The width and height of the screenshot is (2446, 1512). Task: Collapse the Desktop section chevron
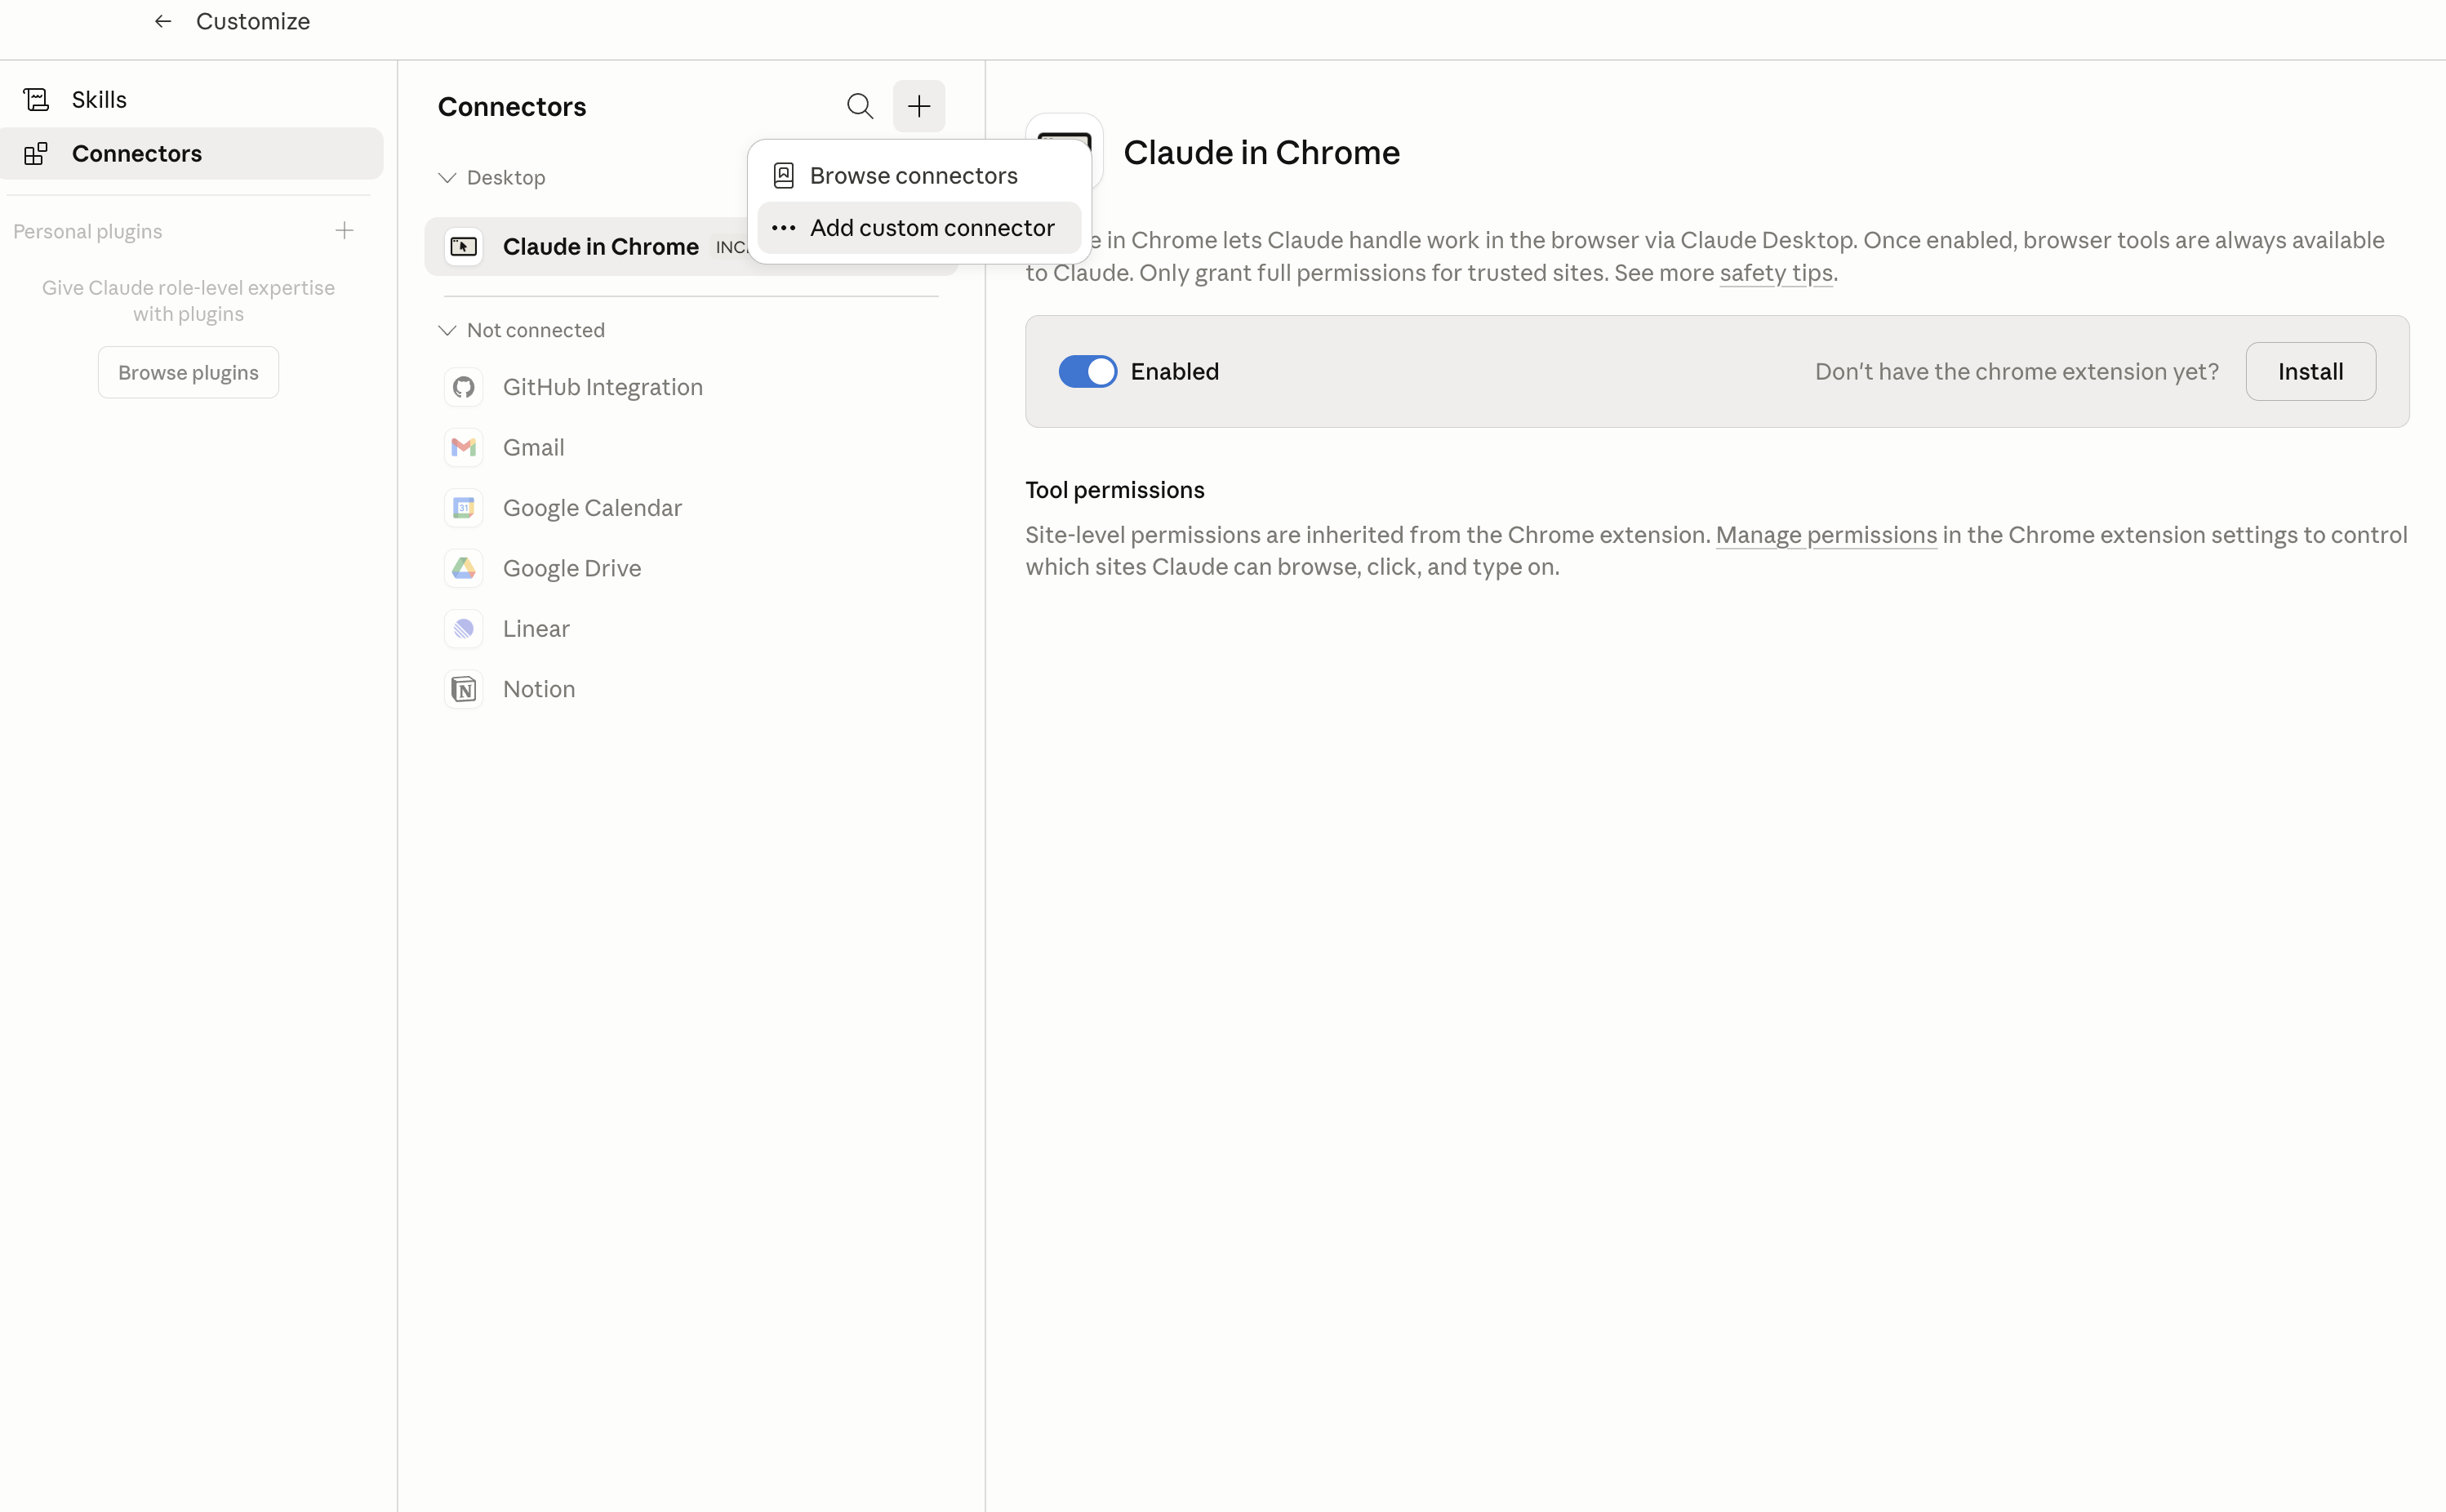pos(447,178)
